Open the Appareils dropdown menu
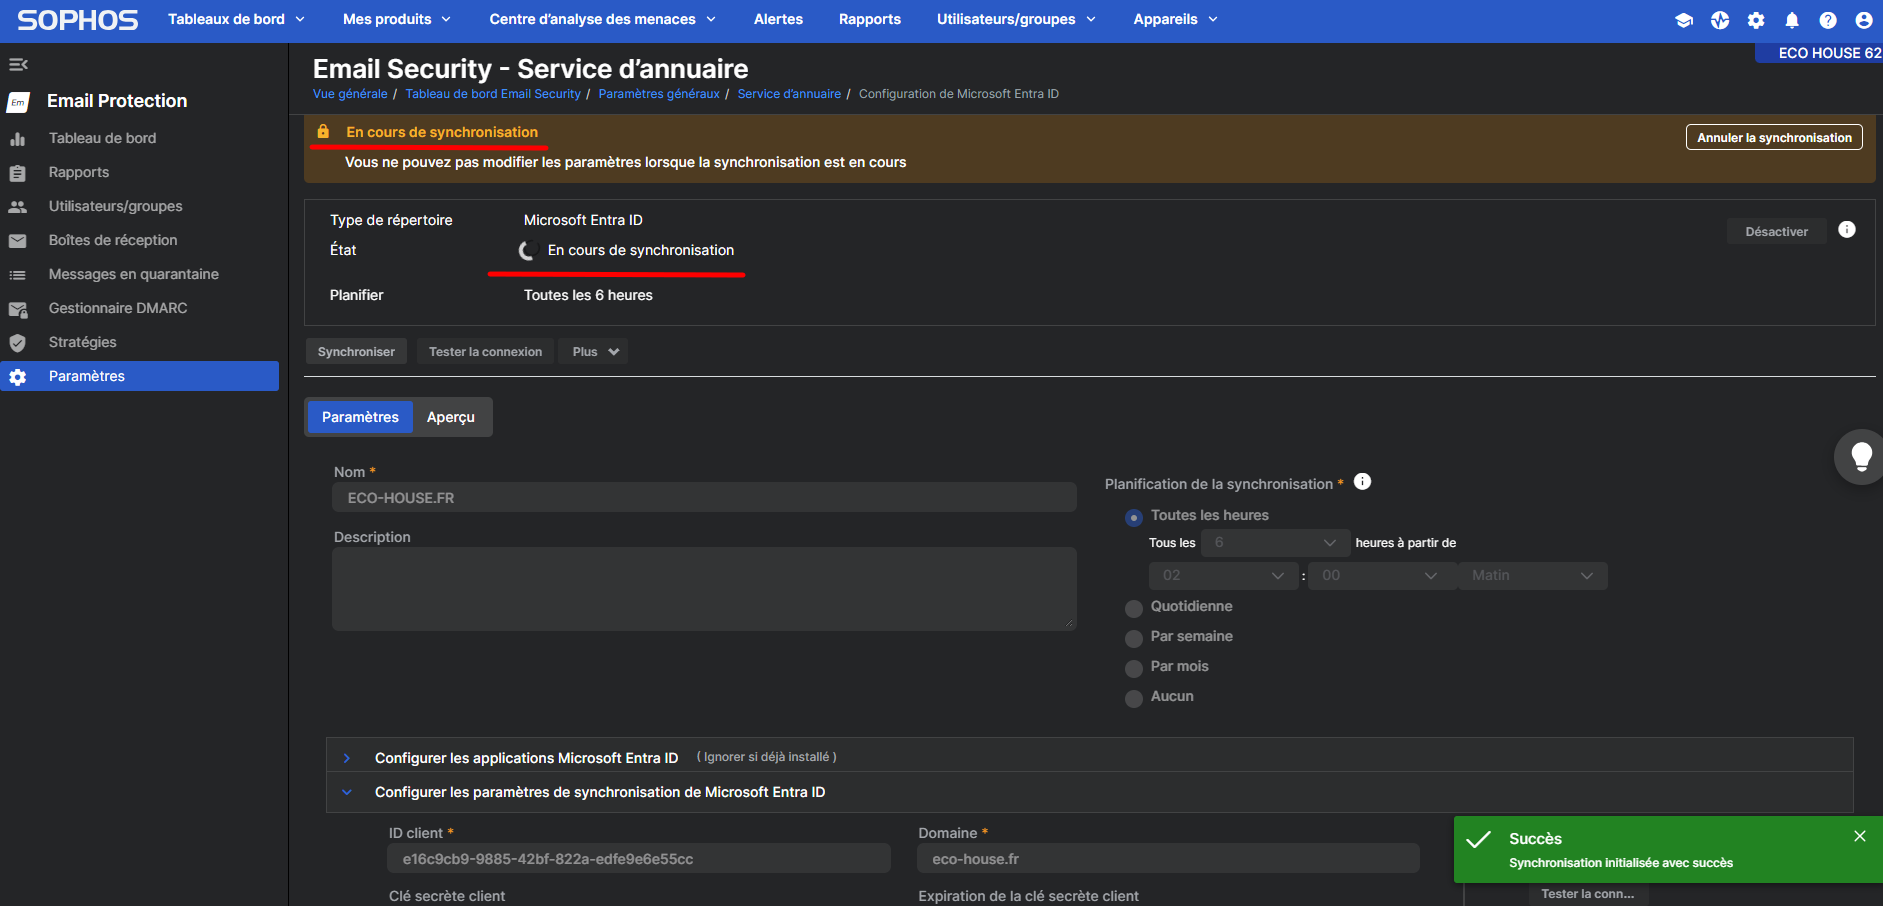The height and width of the screenshot is (906, 1883). click(x=1176, y=20)
